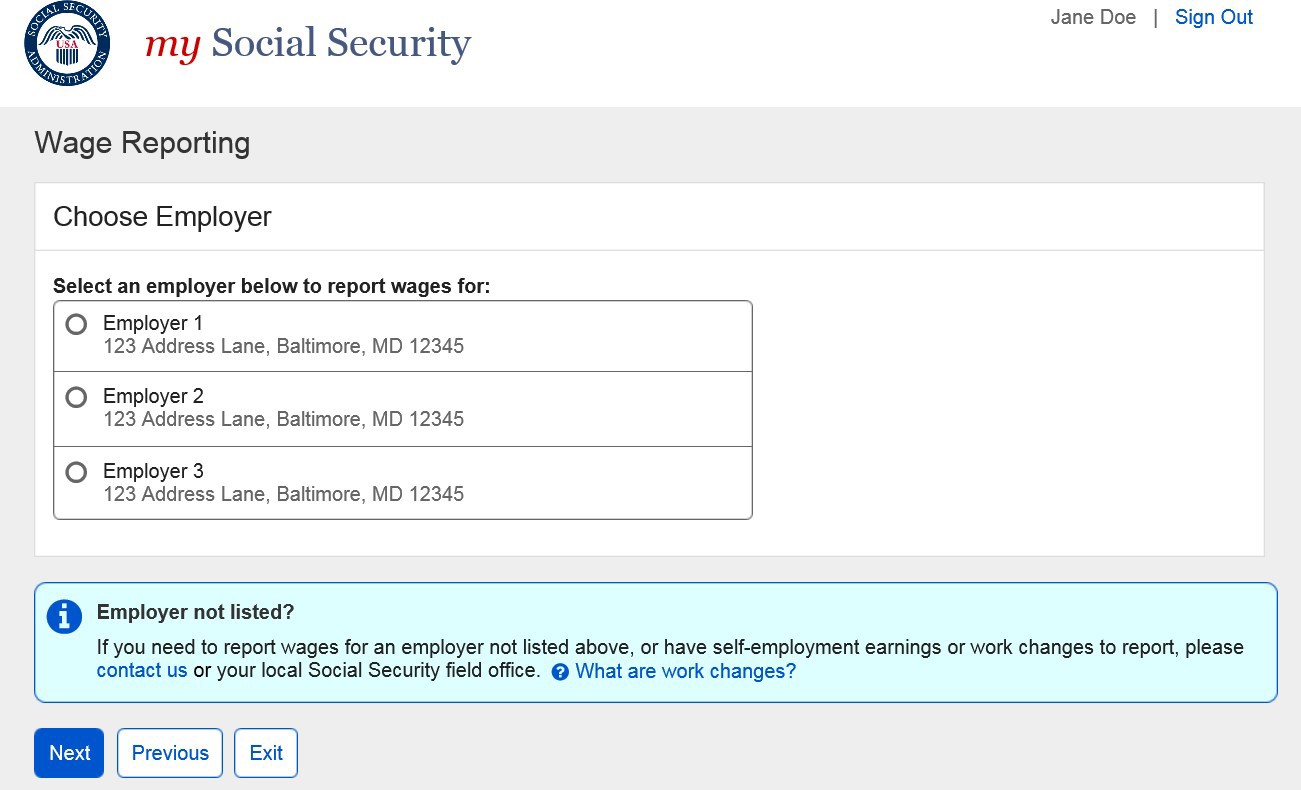Screen dimensions: 1301x790
Task: Click the 'Employer 1' label text
Action: pos(153,323)
